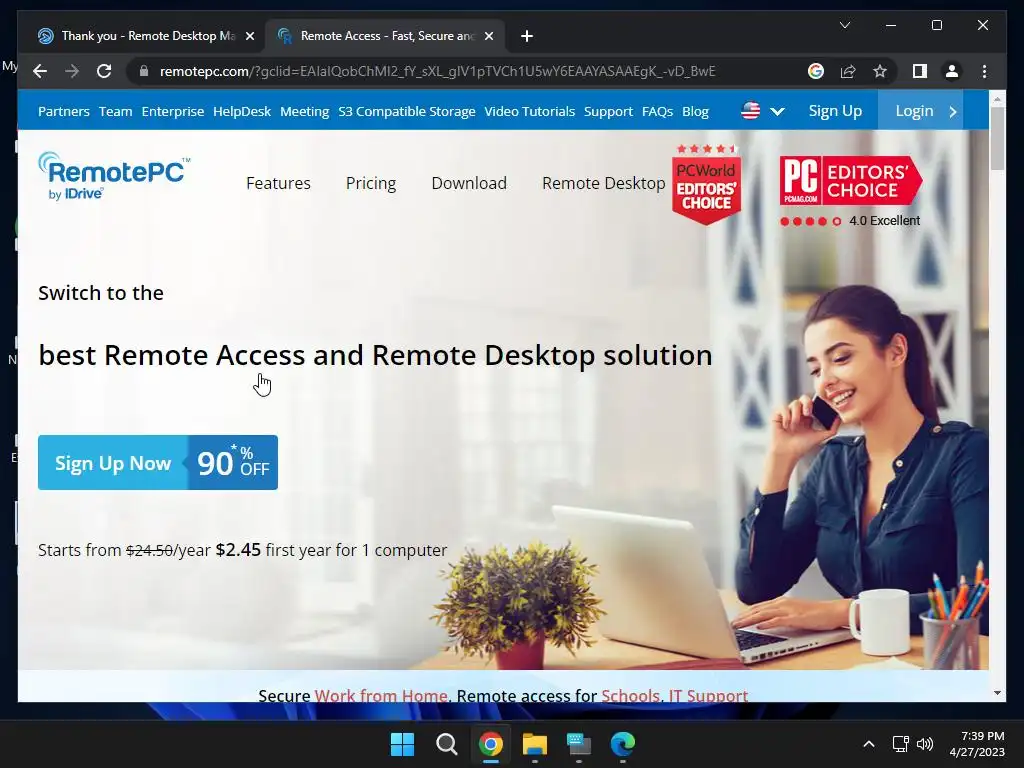Click the scrollbar down arrow
The height and width of the screenshot is (768, 1024).
pyautogui.click(x=997, y=693)
